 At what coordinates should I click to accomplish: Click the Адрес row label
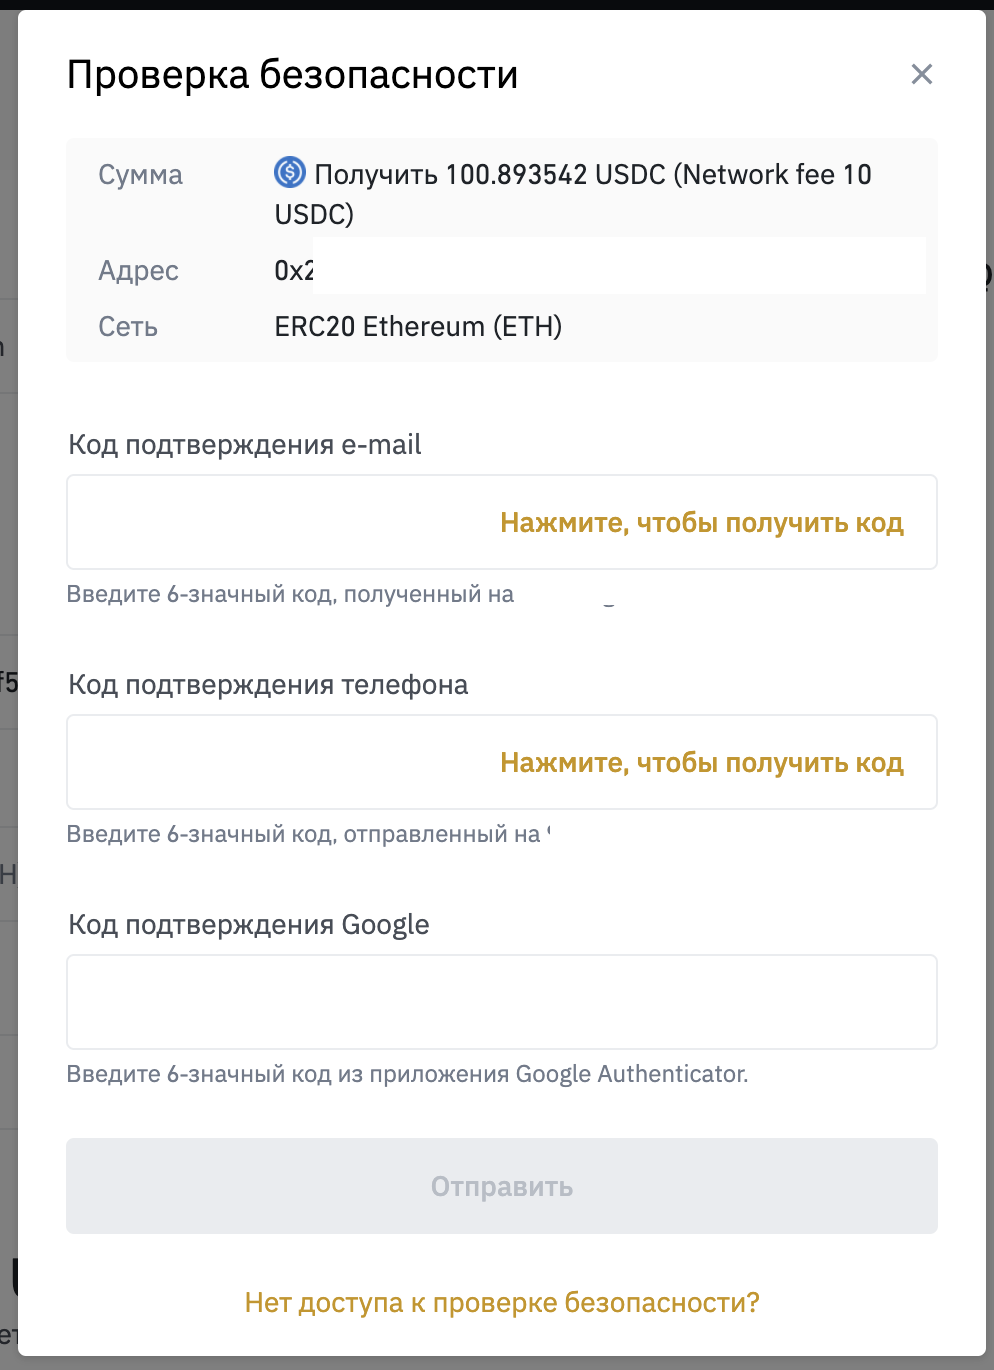[x=138, y=271]
